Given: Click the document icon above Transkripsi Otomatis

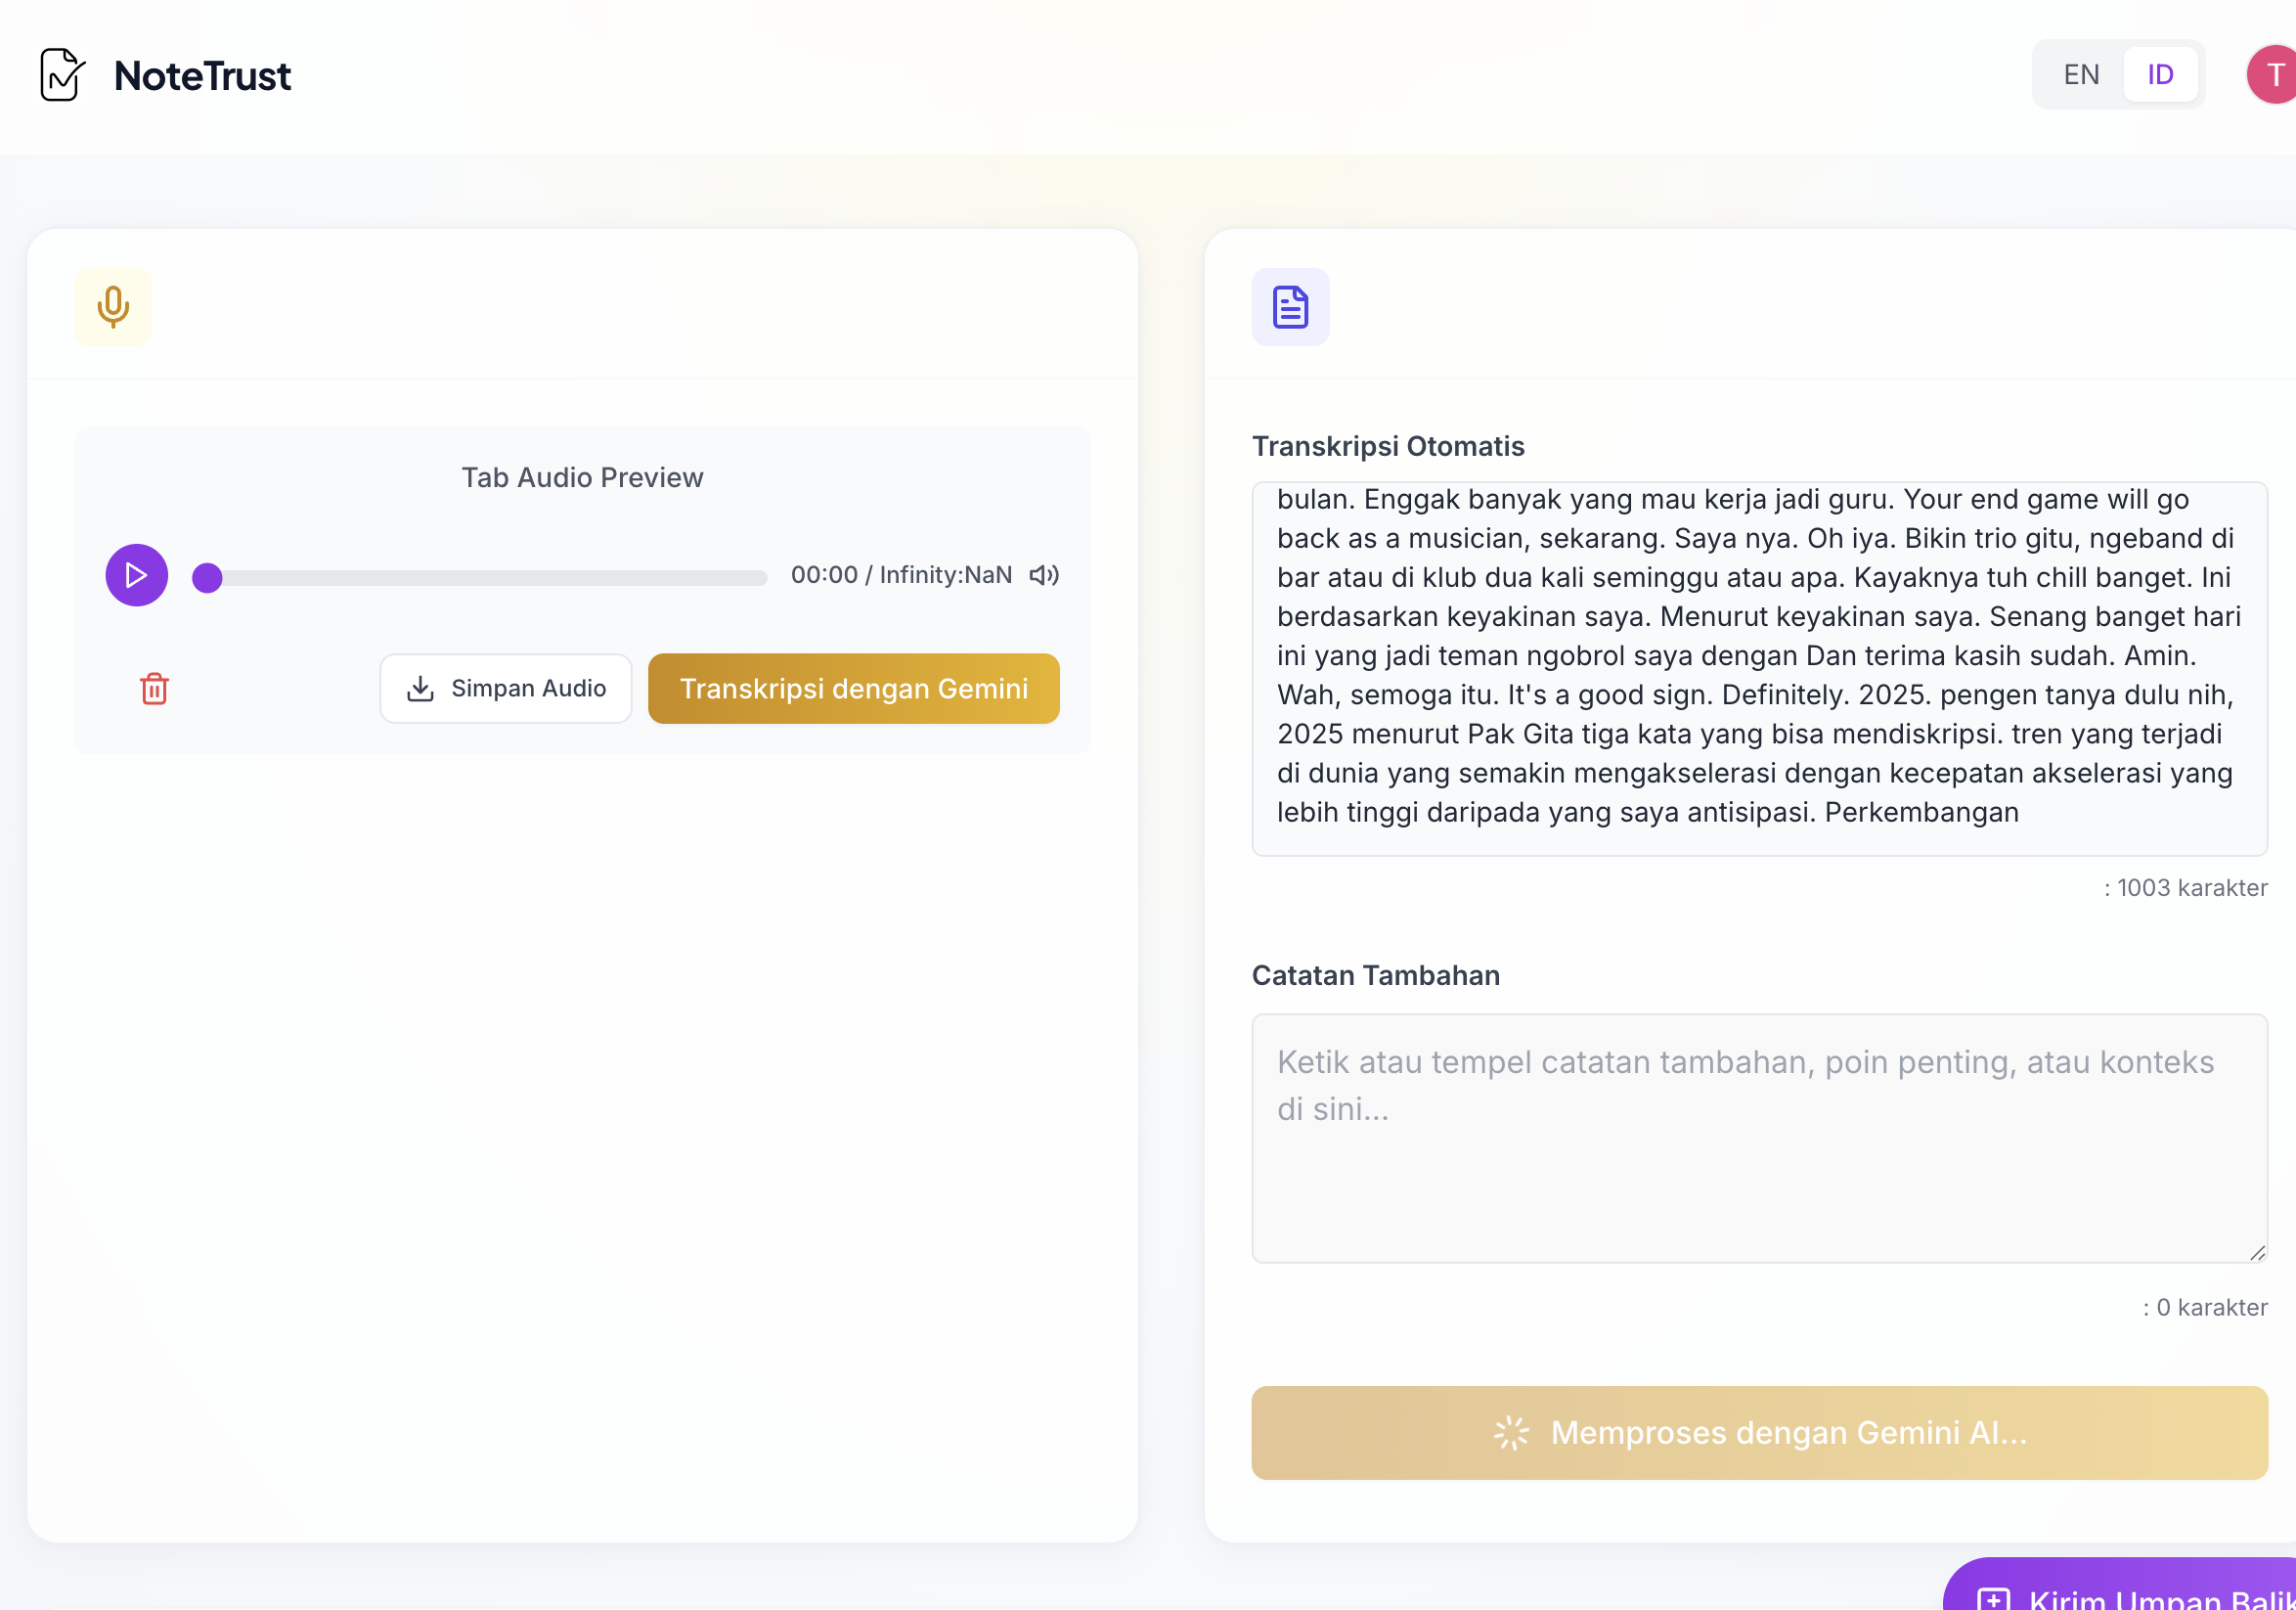Looking at the screenshot, I should pyautogui.click(x=1290, y=307).
